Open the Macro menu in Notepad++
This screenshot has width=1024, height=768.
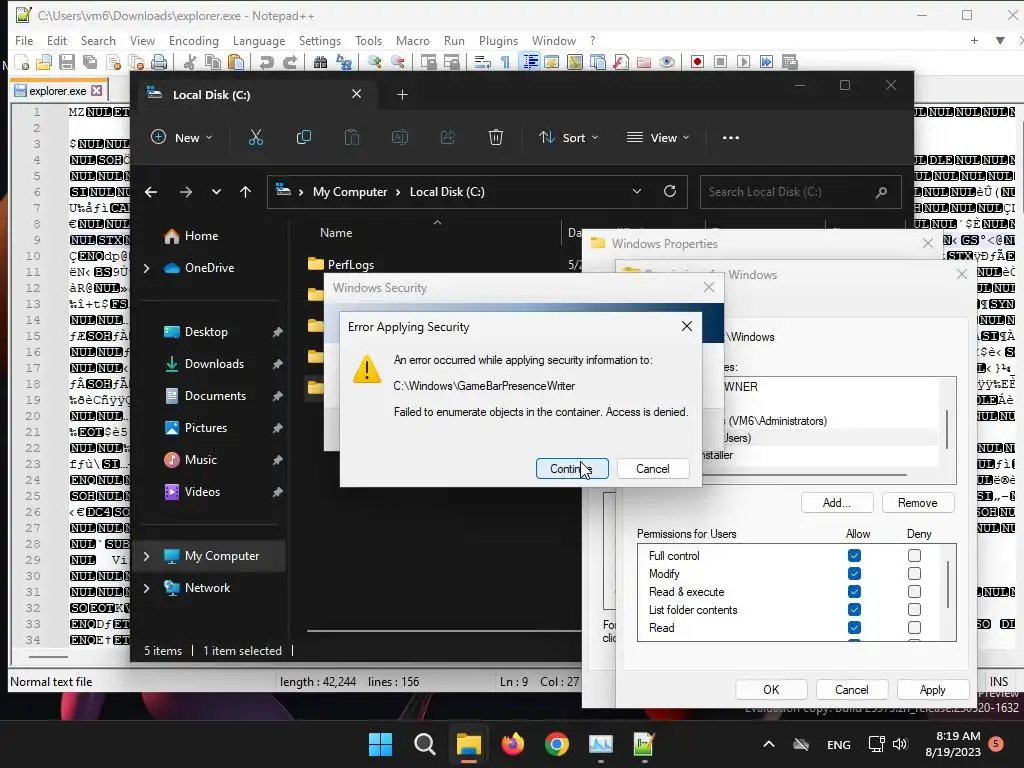[x=413, y=40]
